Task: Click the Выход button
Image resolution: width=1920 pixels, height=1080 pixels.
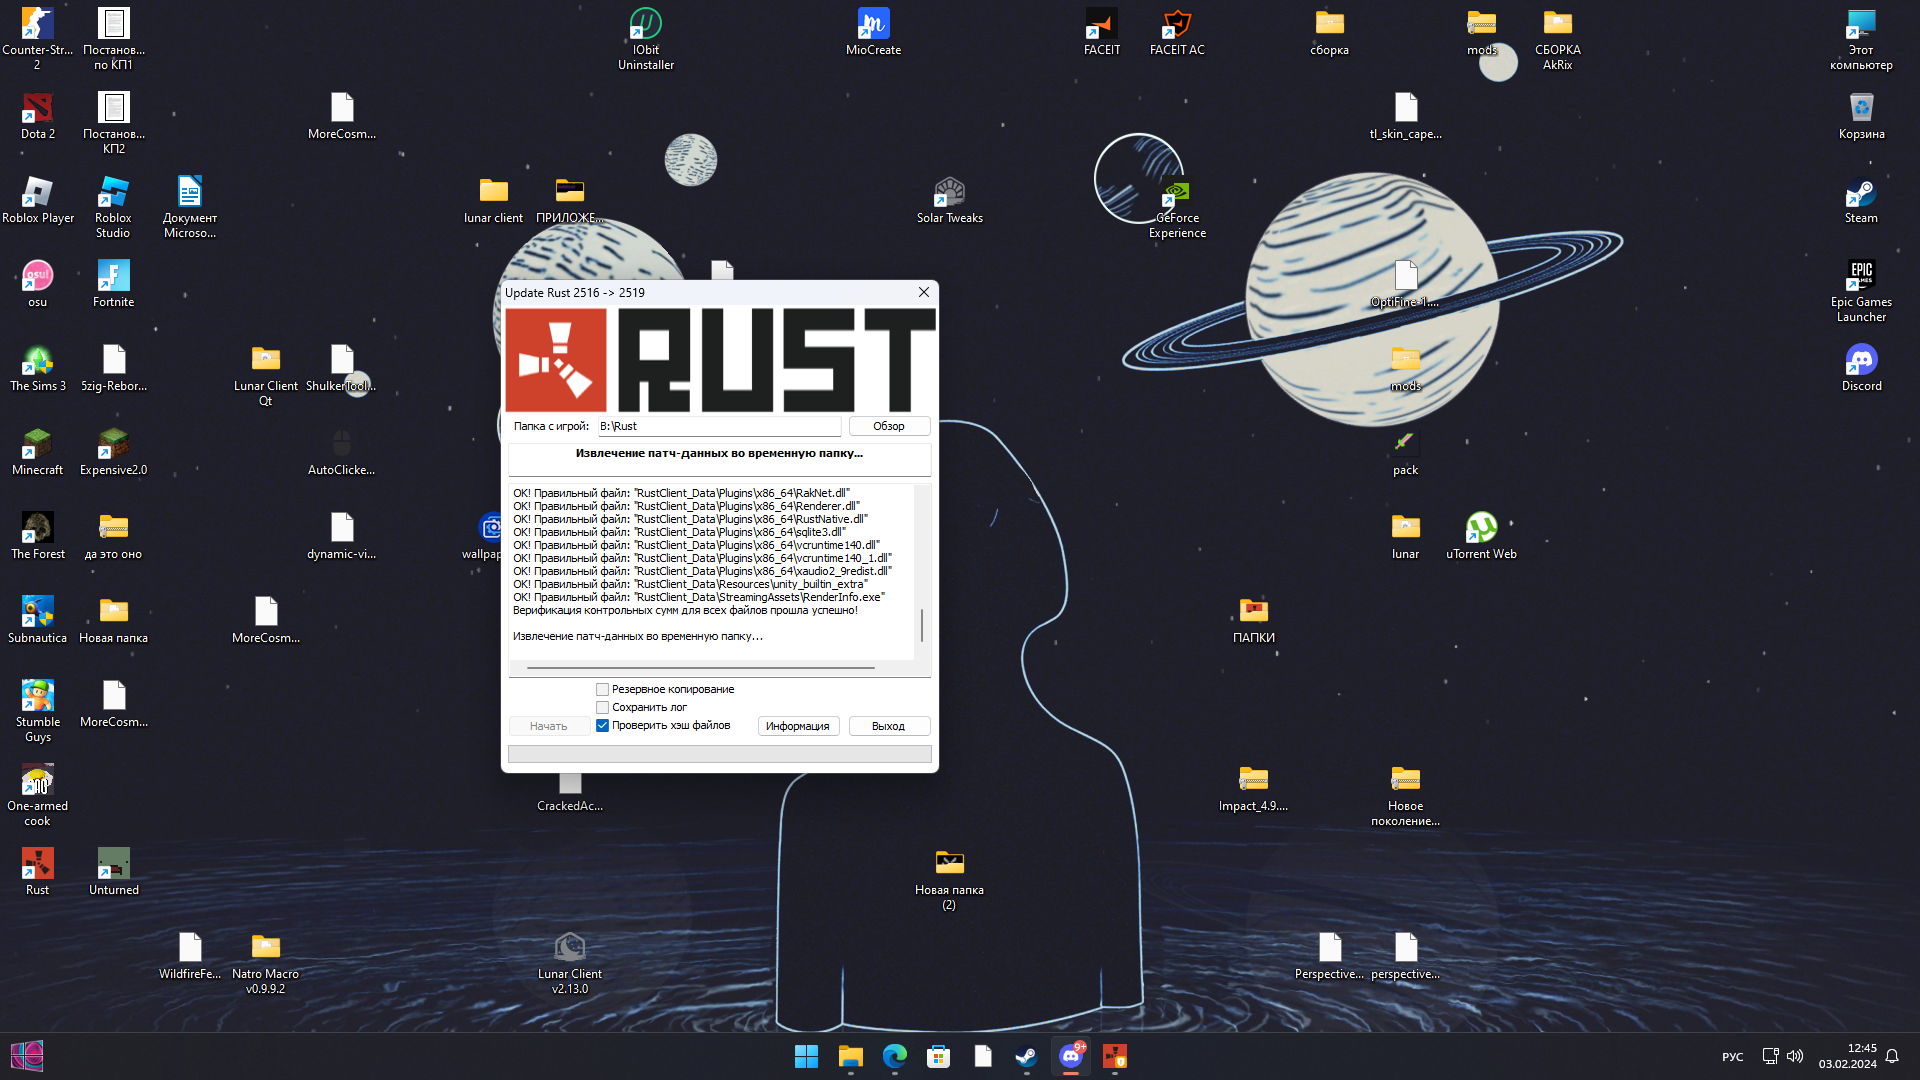Action: (x=889, y=726)
